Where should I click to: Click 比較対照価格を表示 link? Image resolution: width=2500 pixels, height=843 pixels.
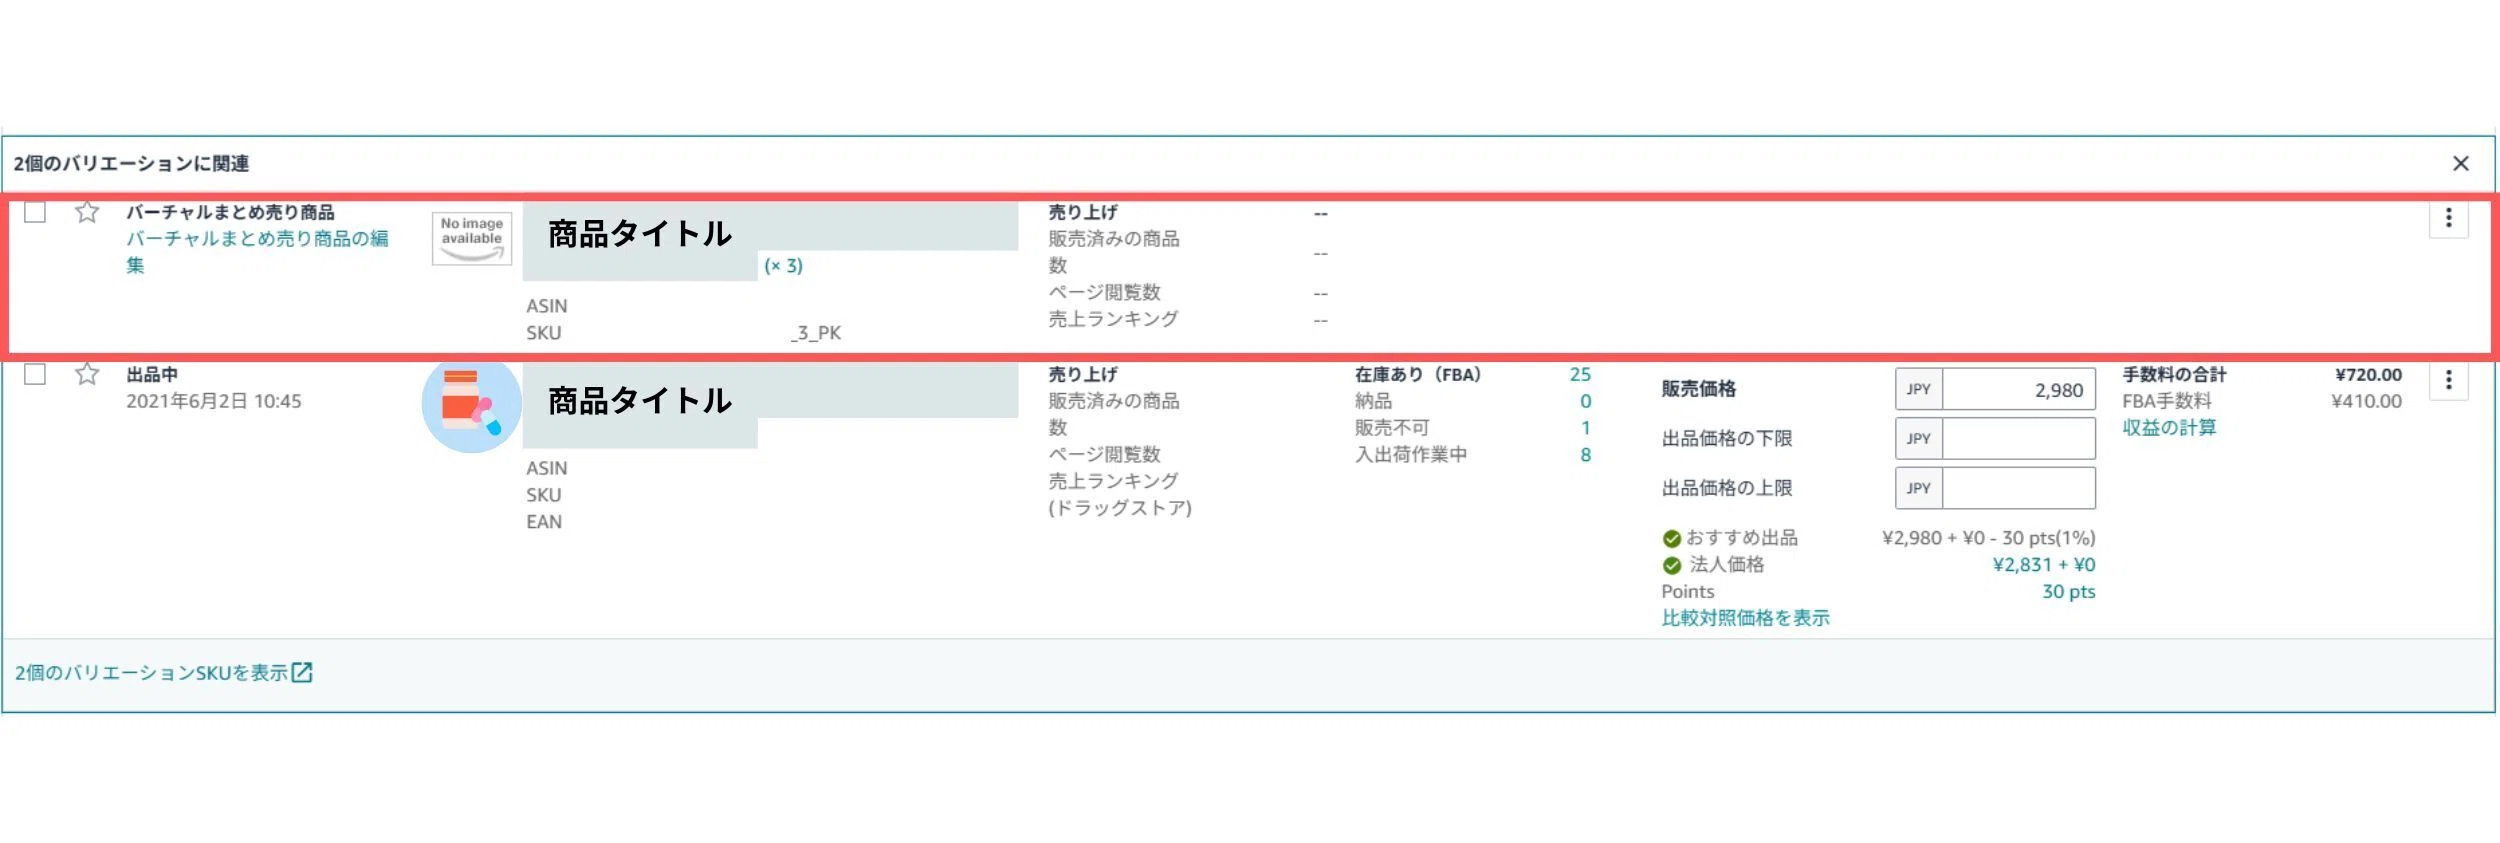coord(1745,618)
